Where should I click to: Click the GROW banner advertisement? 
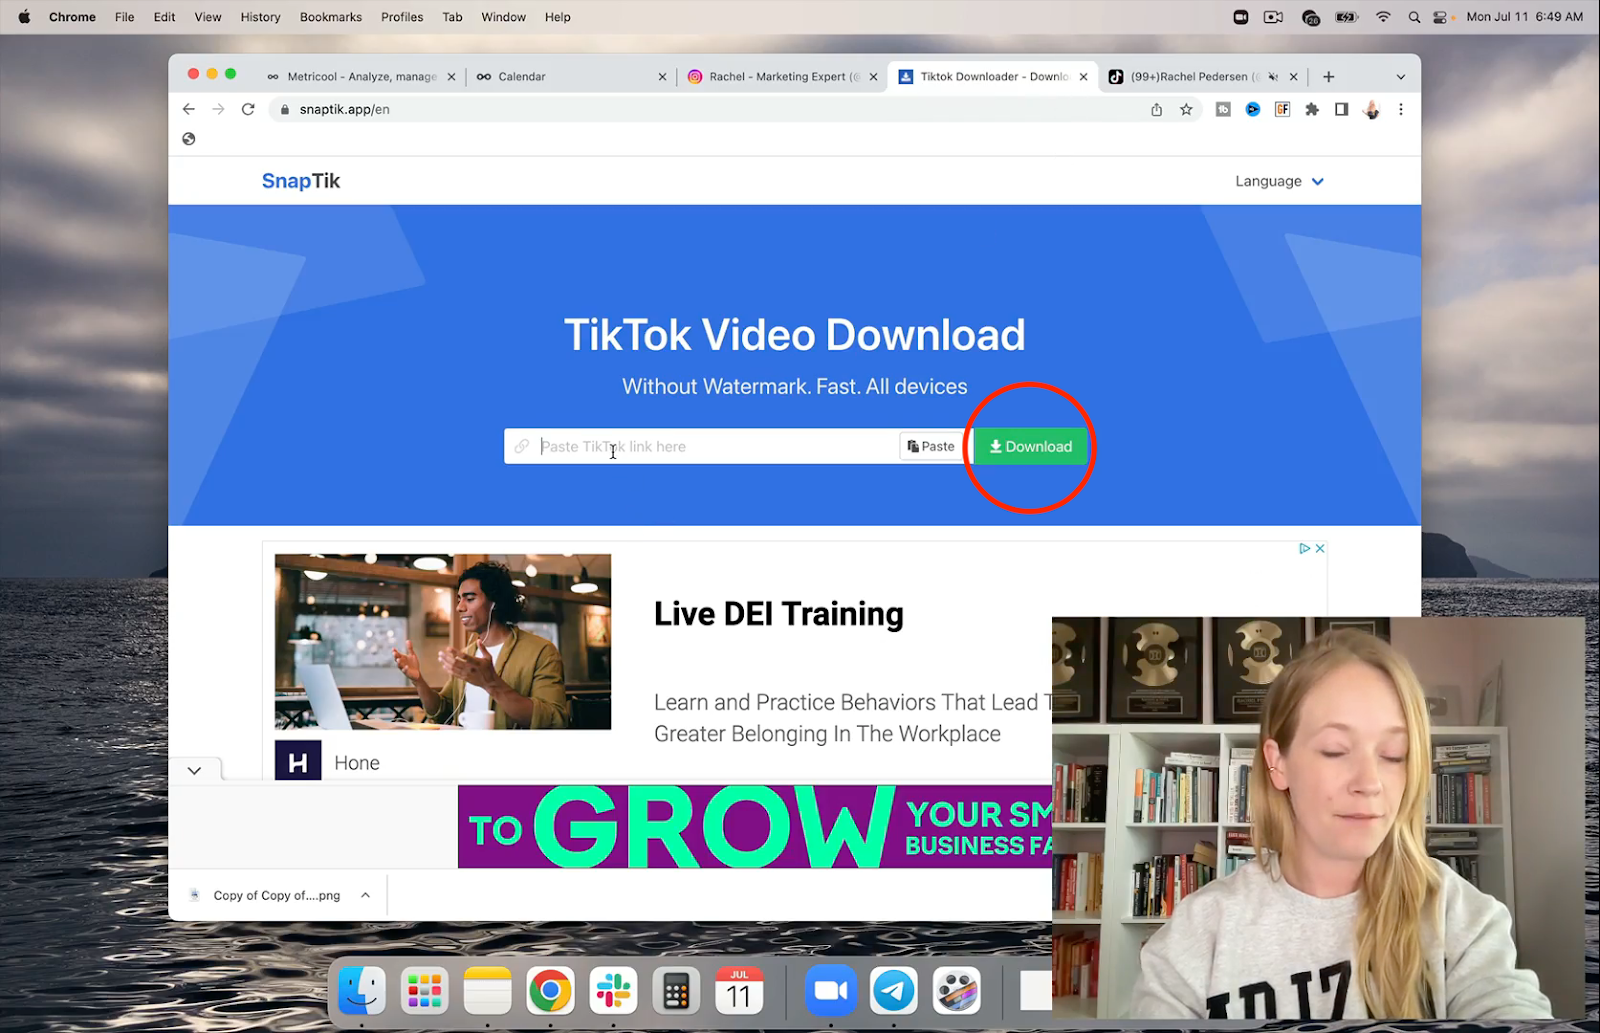click(x=755, y=826)
